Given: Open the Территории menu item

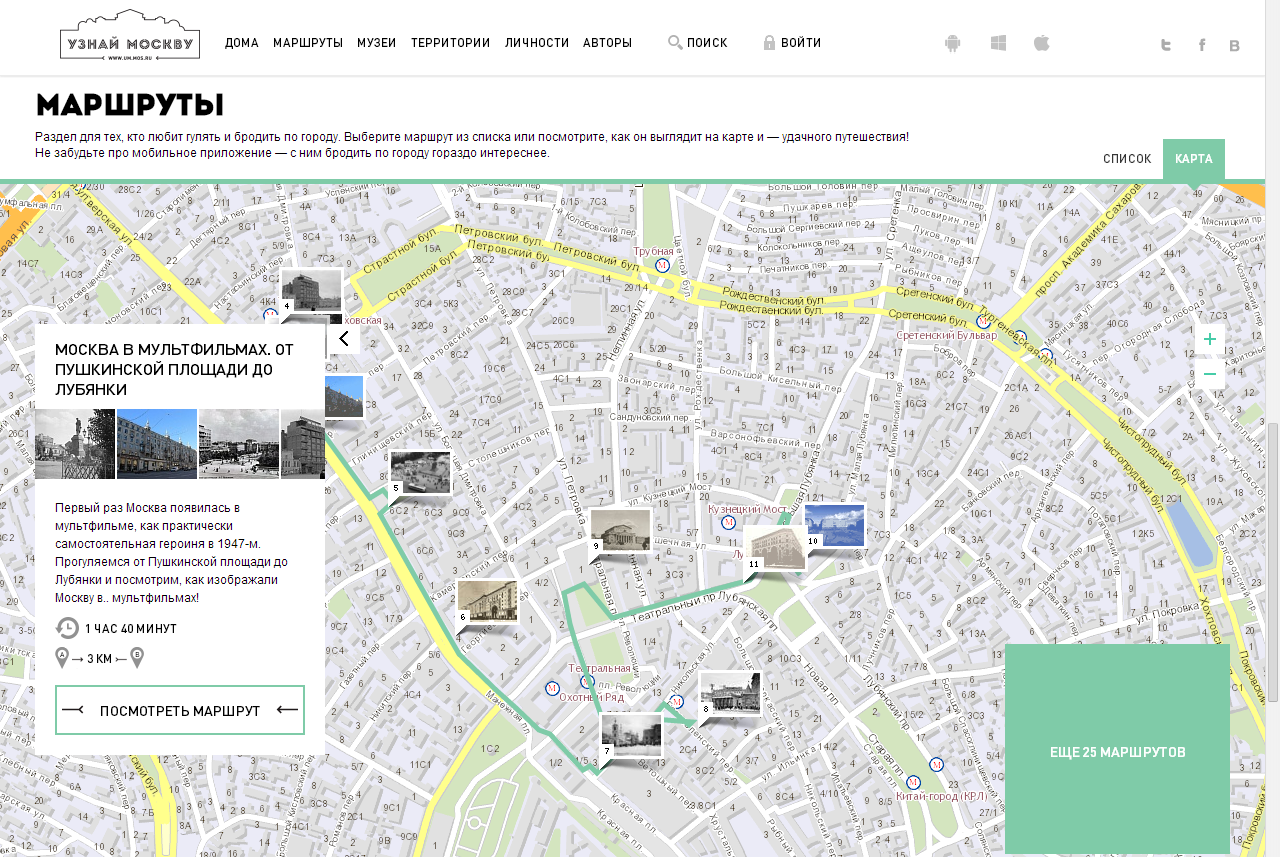Looking at the screenshot, I should pyautogui.click(x=450, y=43).
